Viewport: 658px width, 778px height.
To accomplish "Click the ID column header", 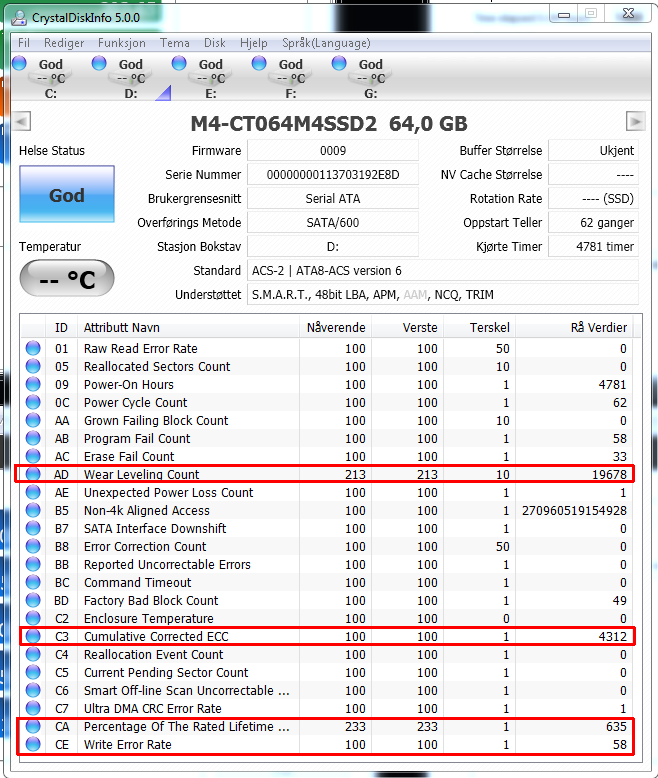I will tap(61, 327).
